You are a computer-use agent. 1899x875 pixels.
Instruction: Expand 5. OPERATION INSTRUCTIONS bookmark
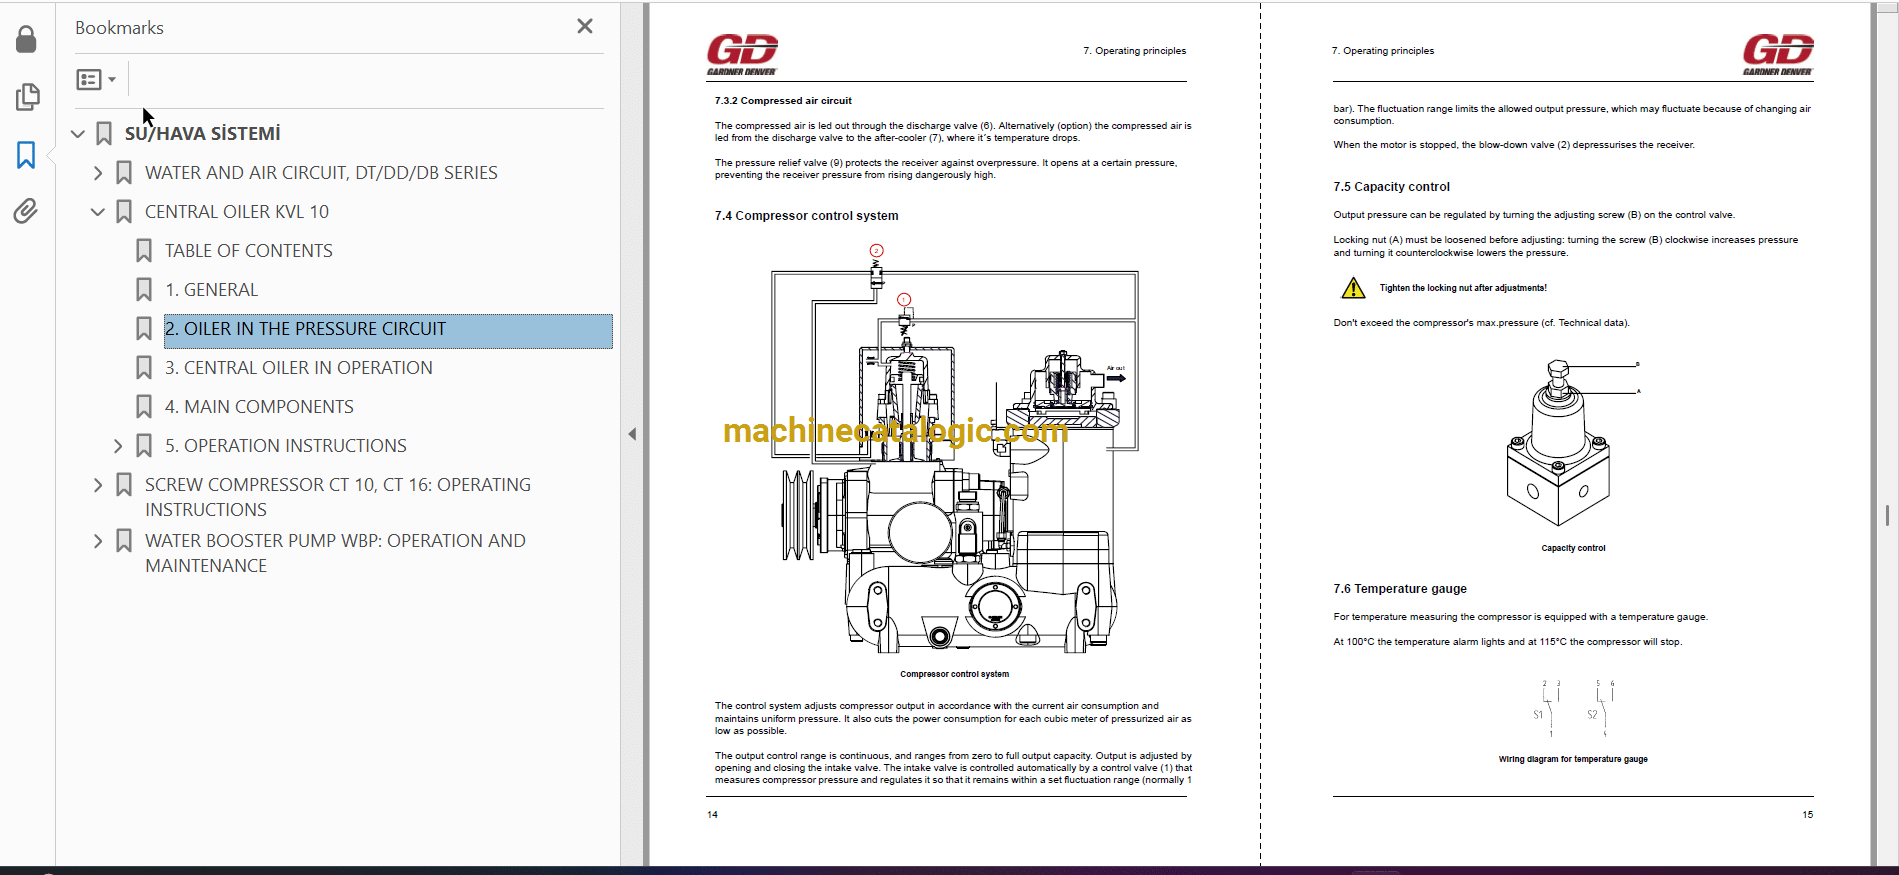118,446
